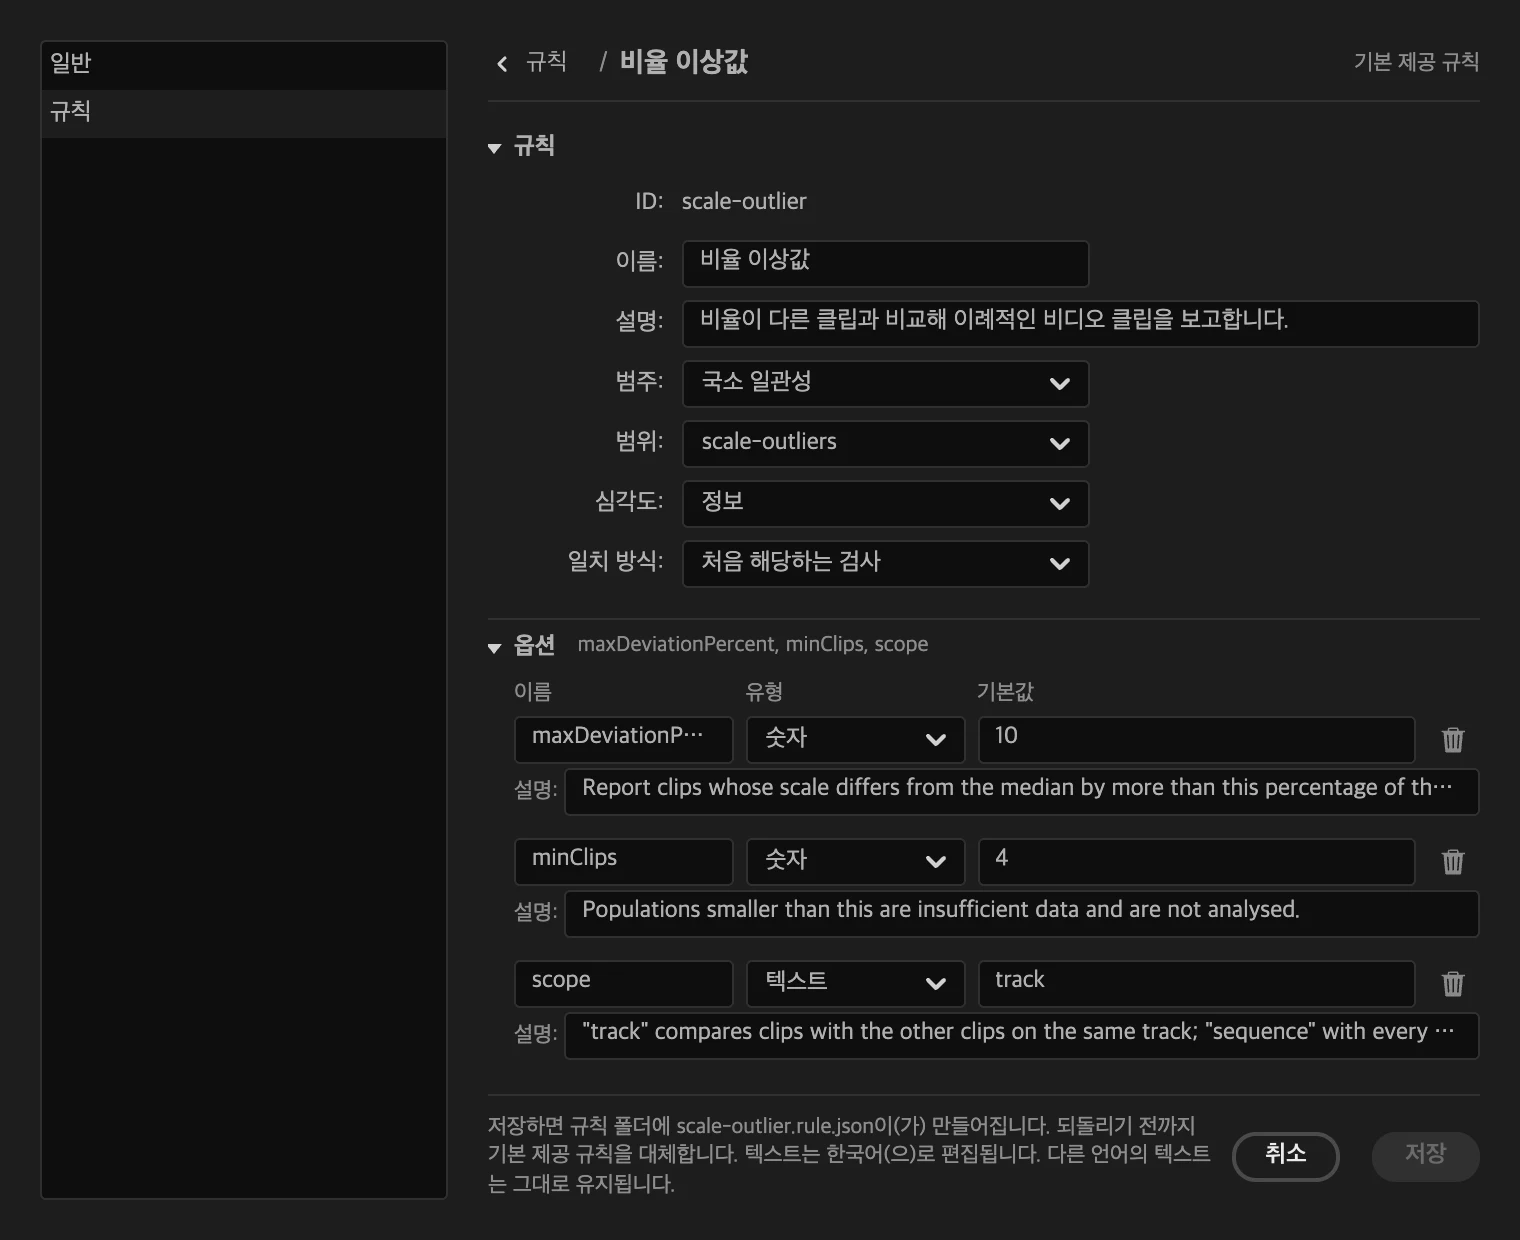Edit the scope description field

[x=1022, y=1036]
